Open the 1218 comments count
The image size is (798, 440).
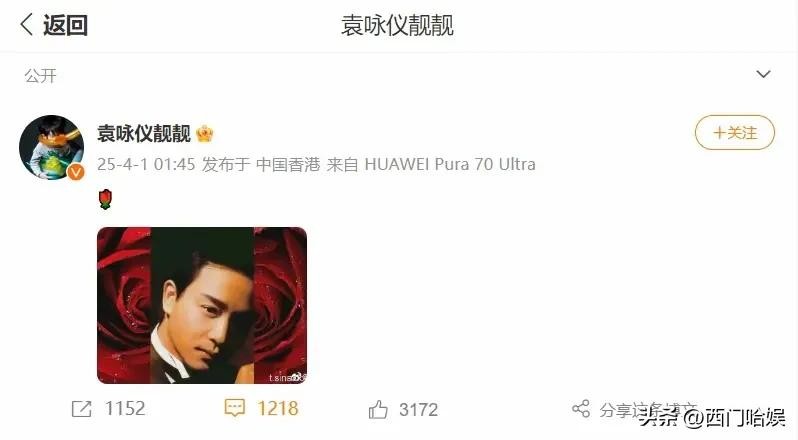point(277,408)
